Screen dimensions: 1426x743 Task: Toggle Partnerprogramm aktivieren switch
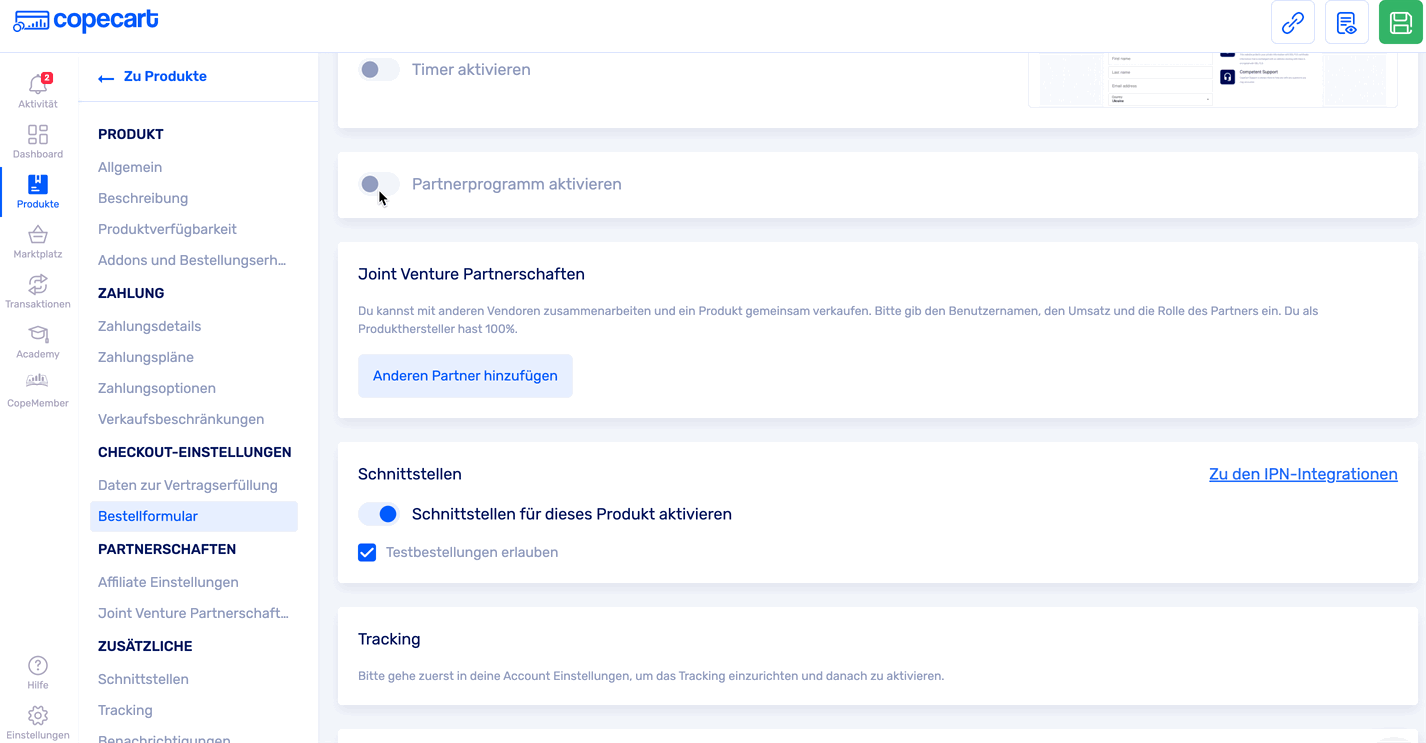[x=379, y=184]
